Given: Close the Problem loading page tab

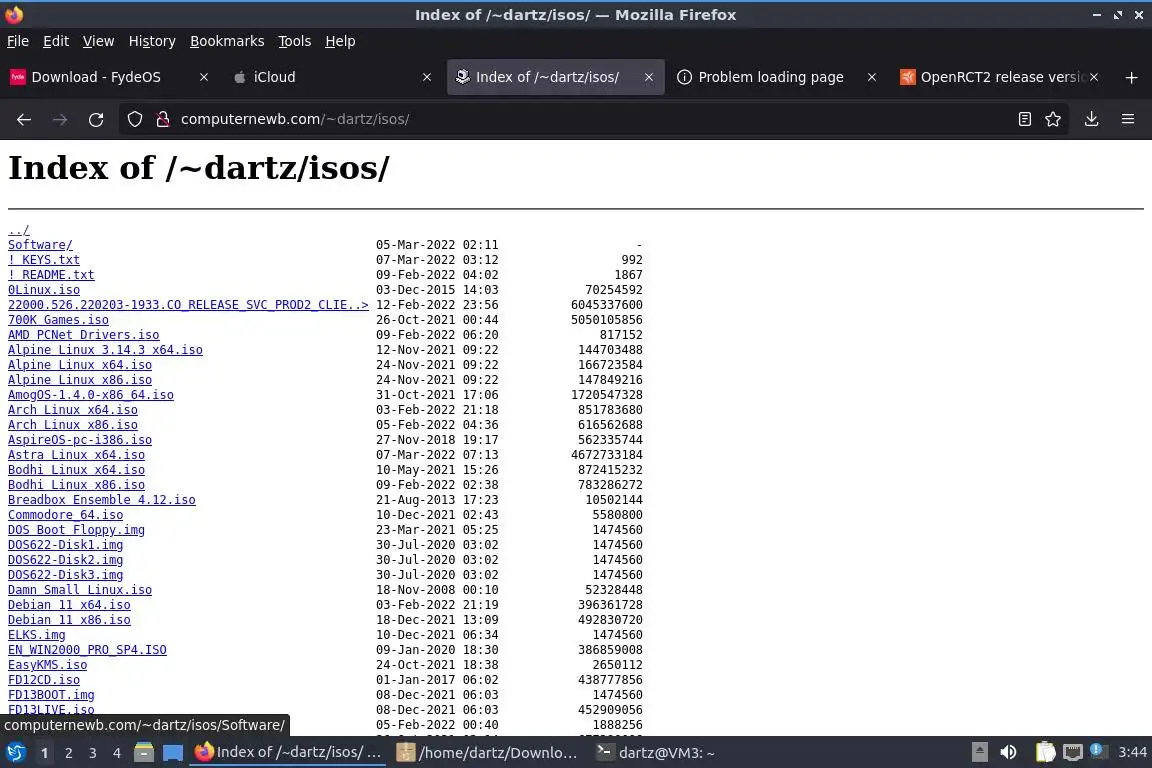Looking at the screenshot, I should click(x=871, y=77).
